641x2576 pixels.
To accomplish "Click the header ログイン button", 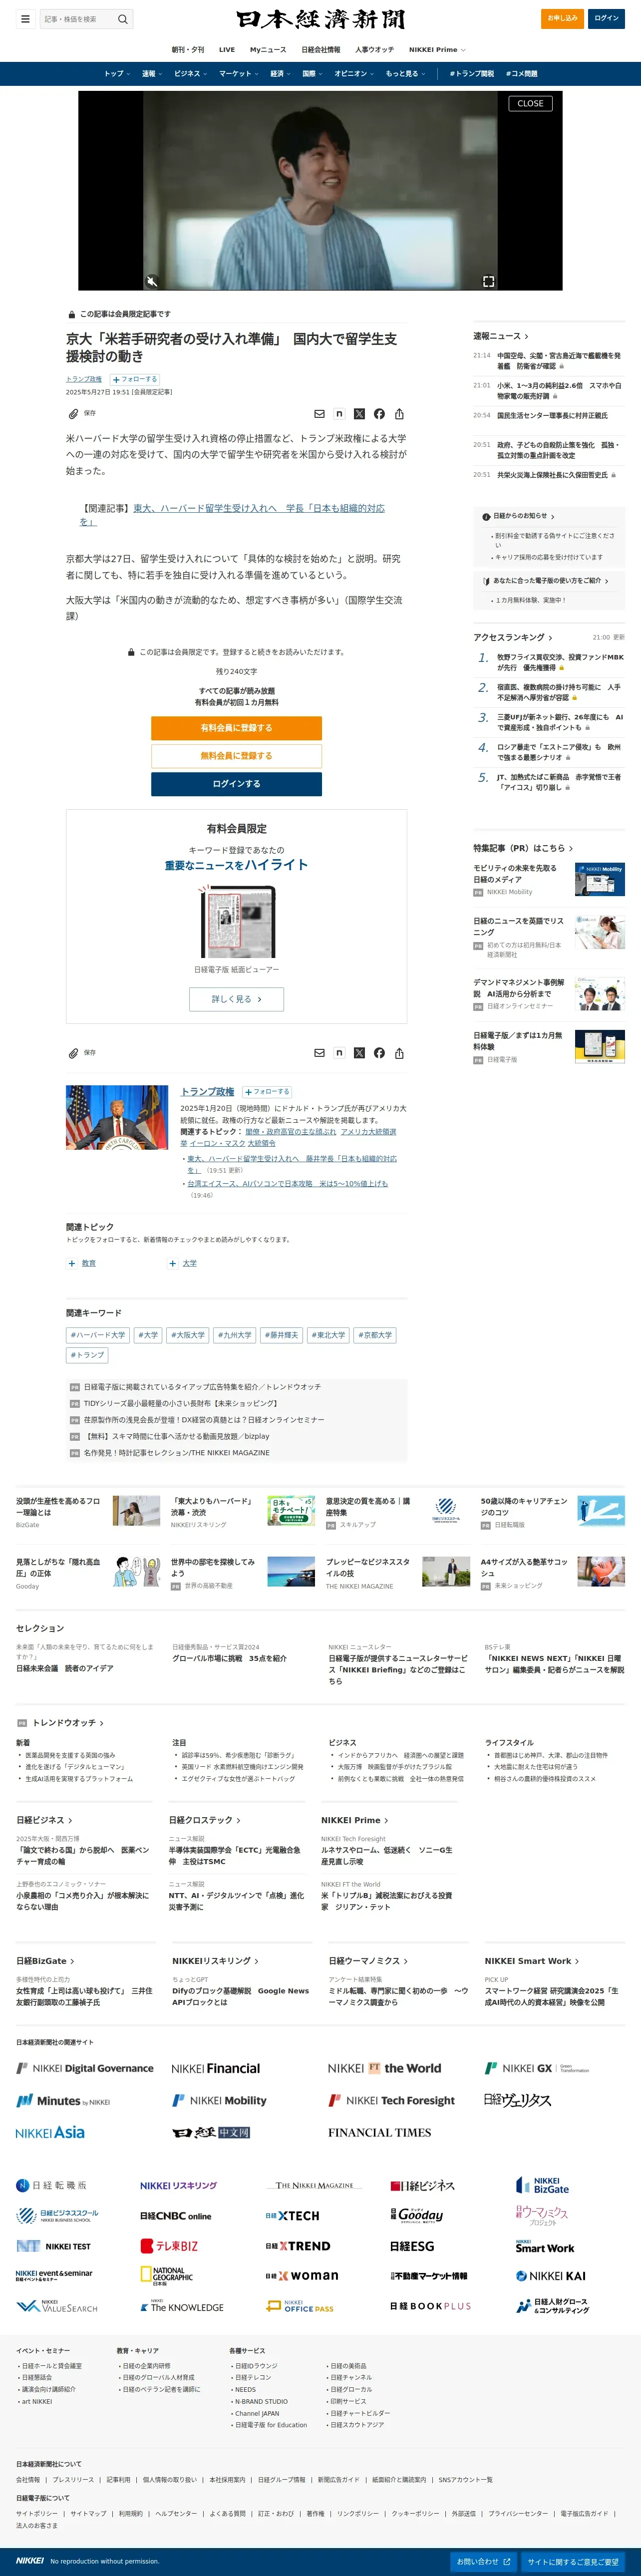I will (x=606, y=18).
